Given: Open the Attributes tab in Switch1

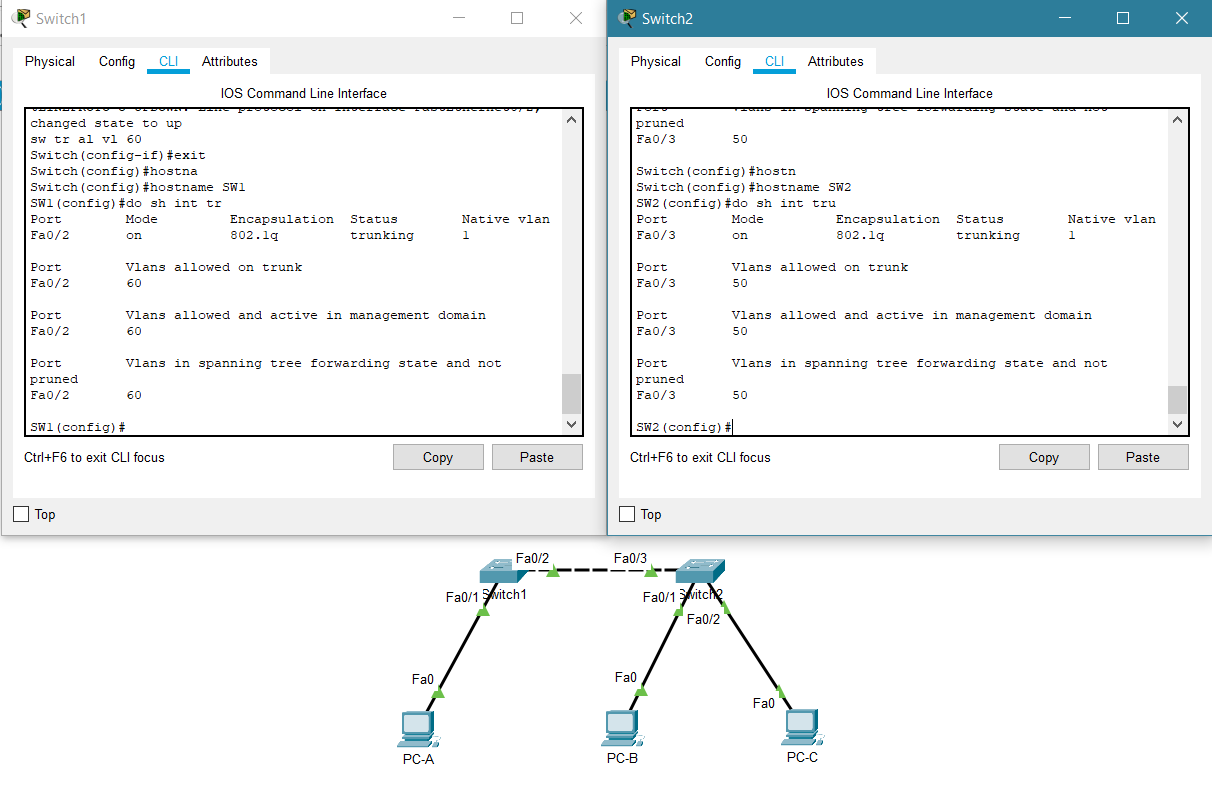Looking at the screenshot, I should [229, 61].
